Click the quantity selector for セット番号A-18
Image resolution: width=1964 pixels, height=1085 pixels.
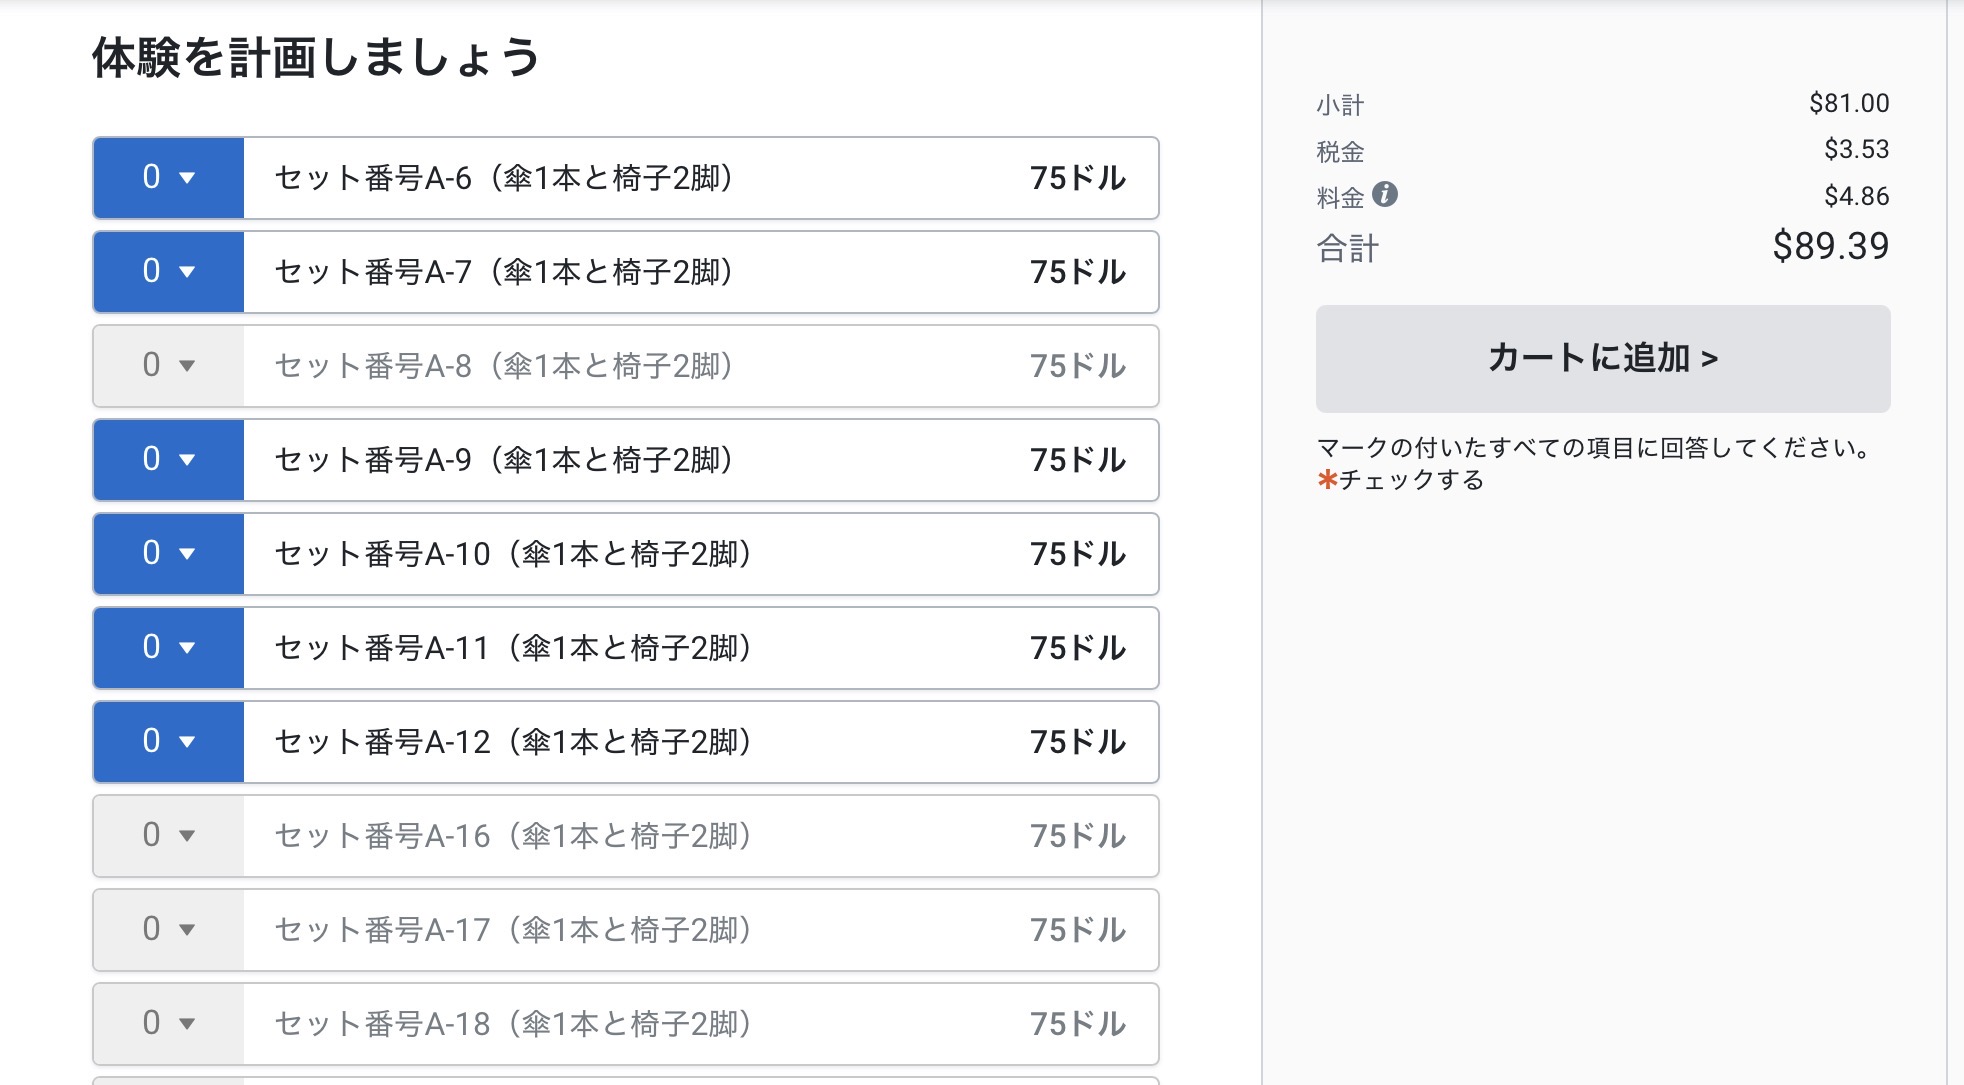click(167, 1023)
